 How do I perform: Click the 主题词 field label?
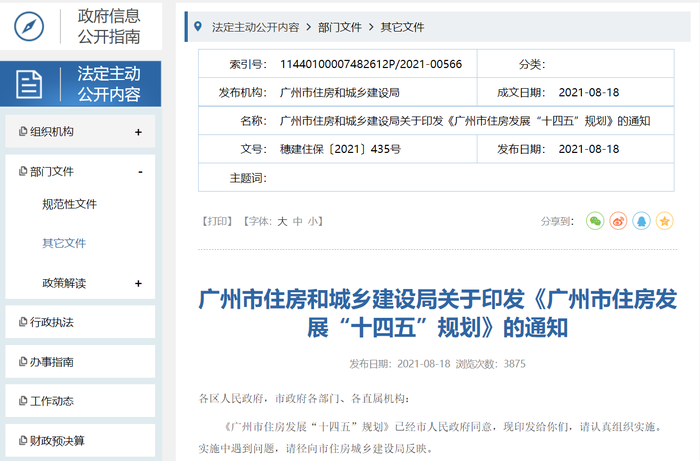(x=248, y=178)
